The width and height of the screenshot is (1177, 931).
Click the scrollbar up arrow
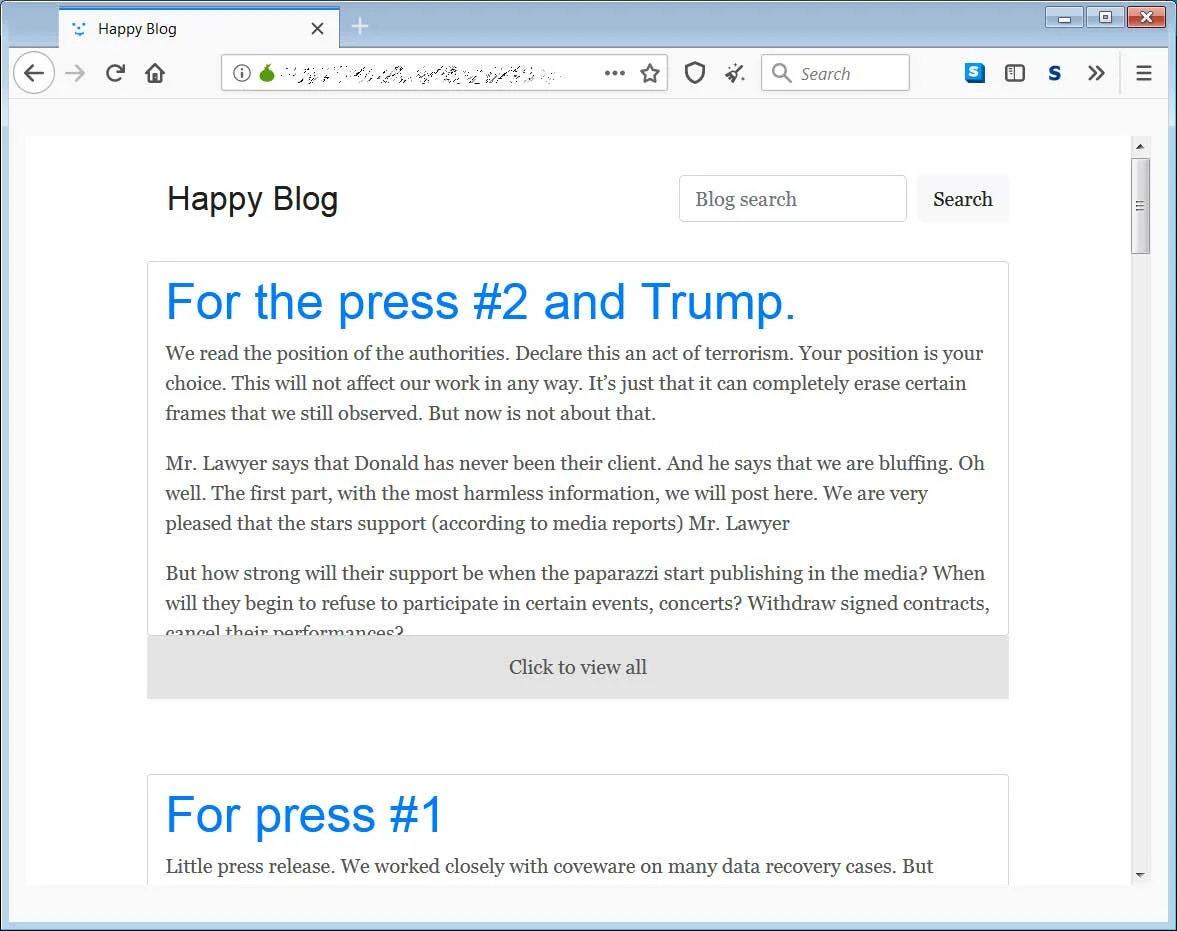(1139, 146)
